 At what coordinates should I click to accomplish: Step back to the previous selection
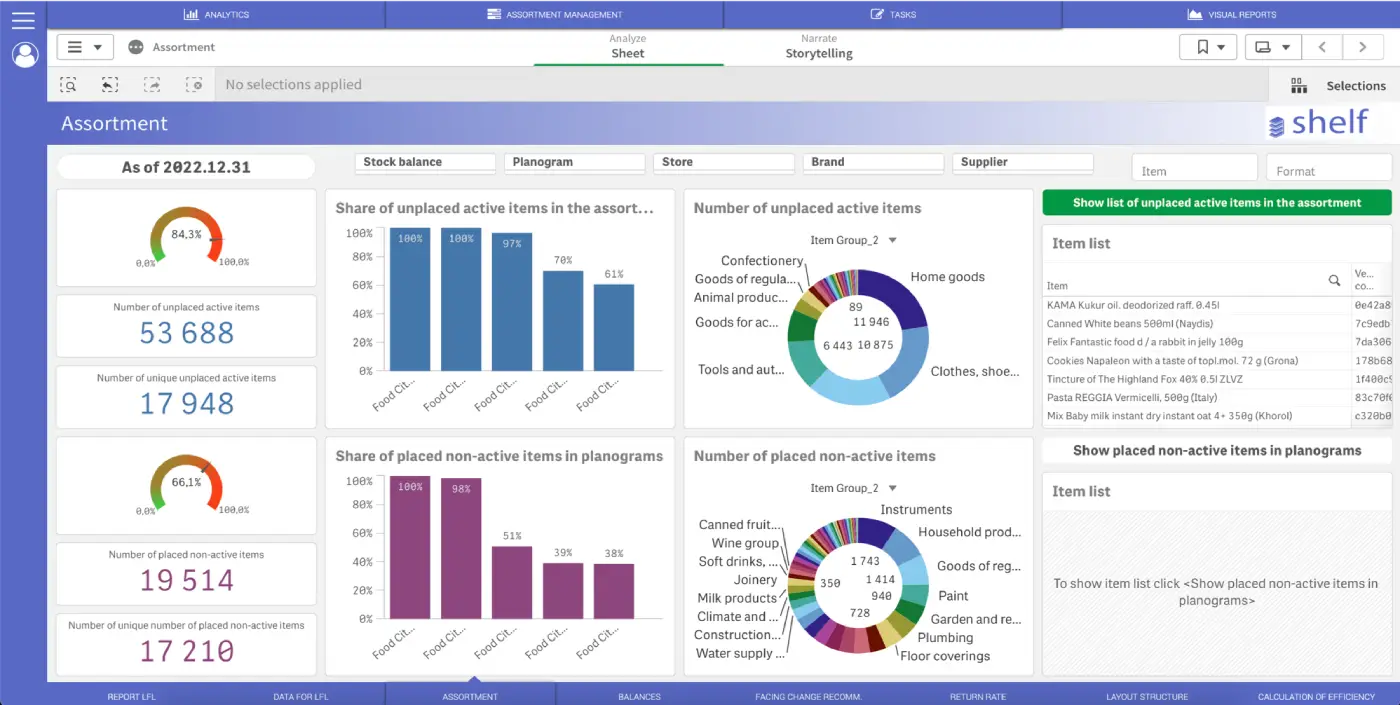pyautogui.click(x=110, y=84)
